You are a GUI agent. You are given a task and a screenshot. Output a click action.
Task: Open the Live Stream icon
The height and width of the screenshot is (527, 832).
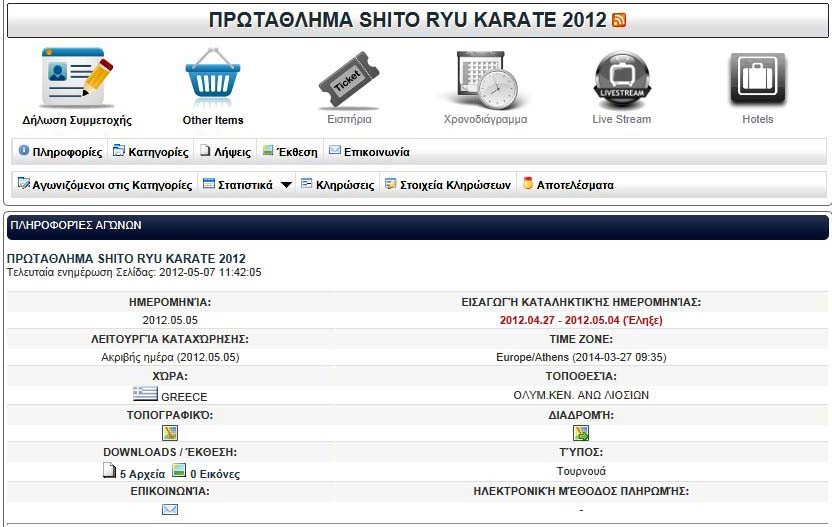pyautogui.click(x=621, y=79)
